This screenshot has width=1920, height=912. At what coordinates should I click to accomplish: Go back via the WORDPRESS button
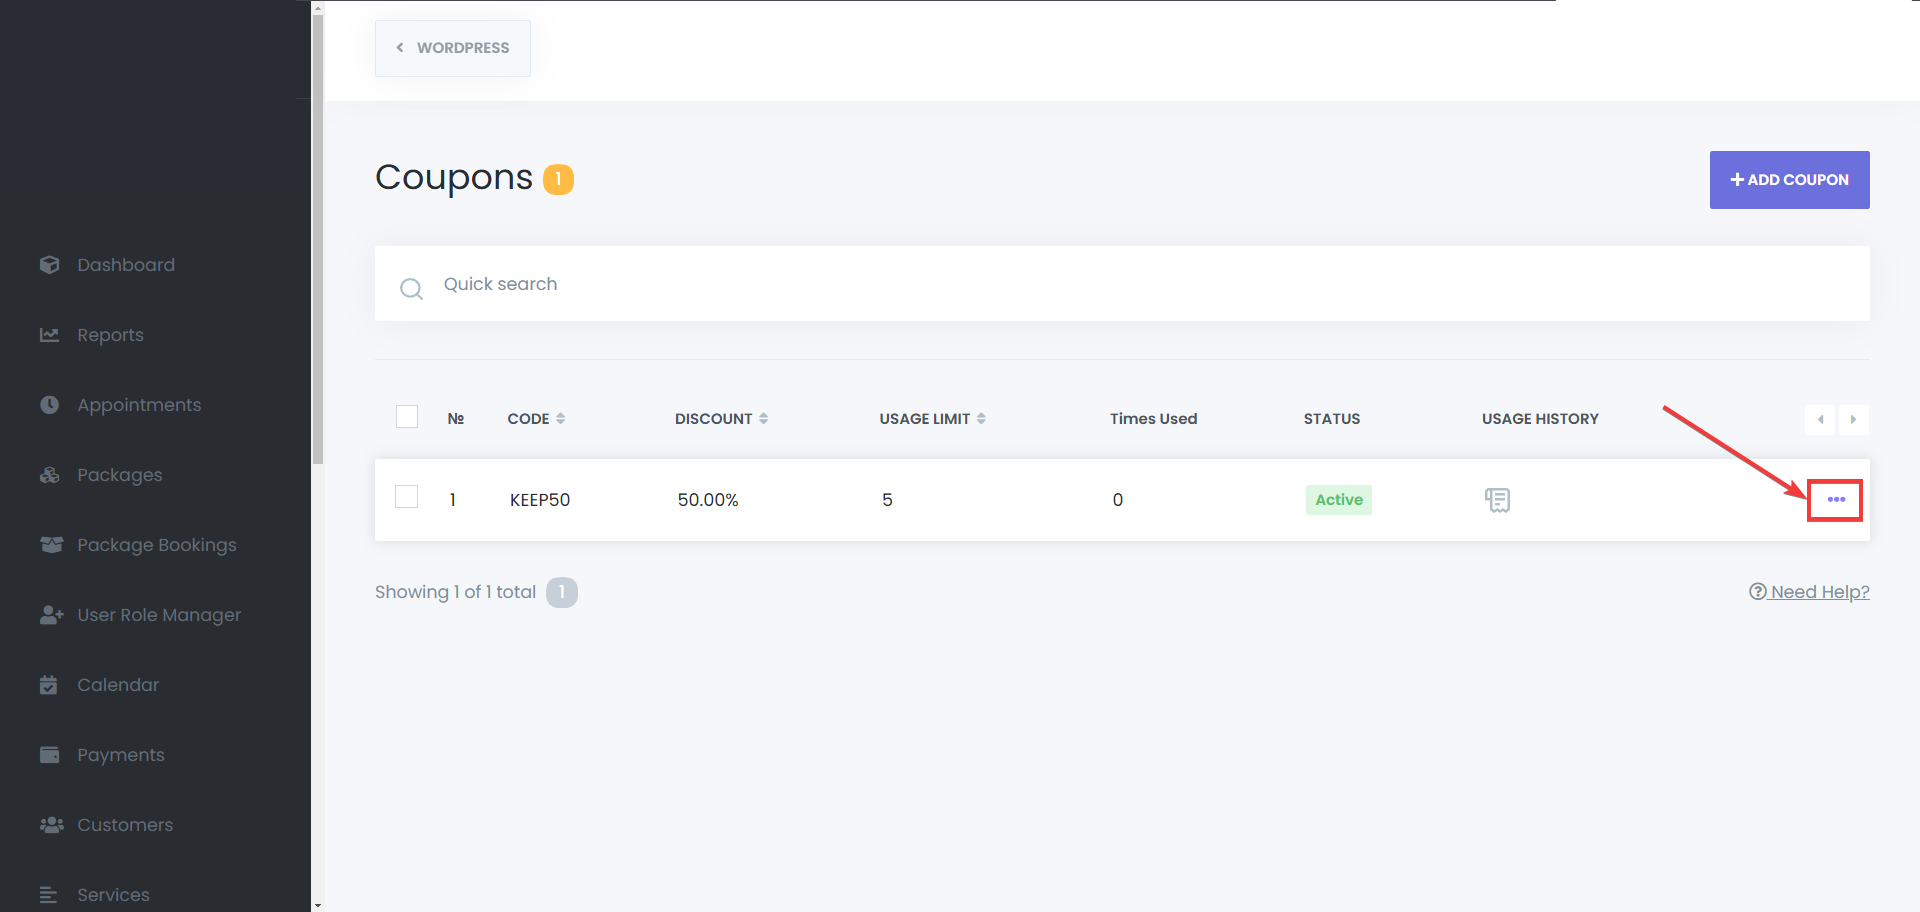pos(453,48)
